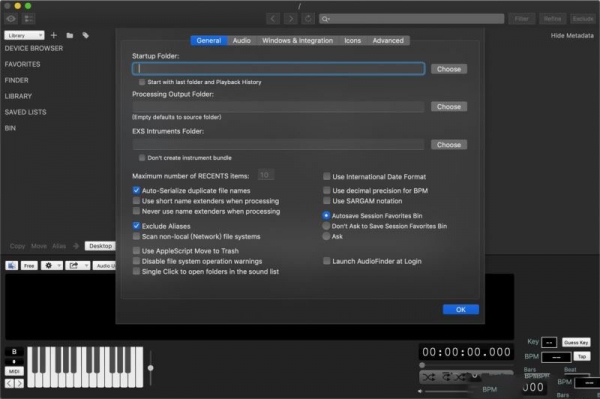Check Use AppleScript Move to Trash
Screen dimensions: 600x399
click(x=136, y=251)
